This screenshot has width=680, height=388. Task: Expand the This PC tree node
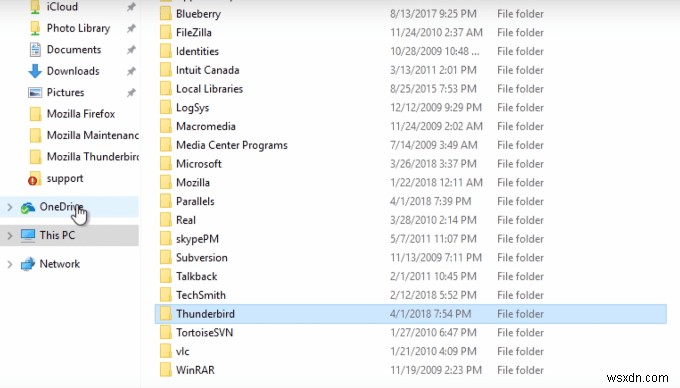tap(10, 236)
